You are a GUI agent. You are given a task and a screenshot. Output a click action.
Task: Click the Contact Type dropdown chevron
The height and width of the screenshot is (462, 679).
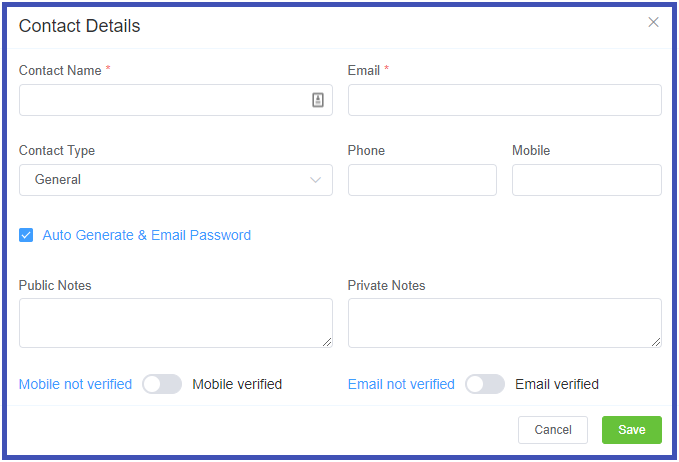point(316,180)
